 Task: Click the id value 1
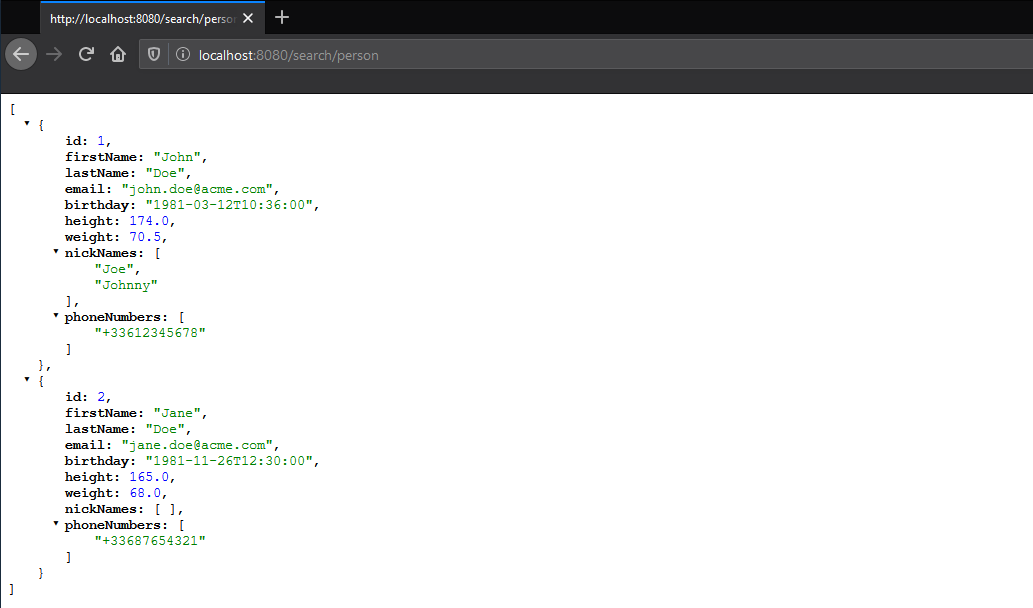101,141
